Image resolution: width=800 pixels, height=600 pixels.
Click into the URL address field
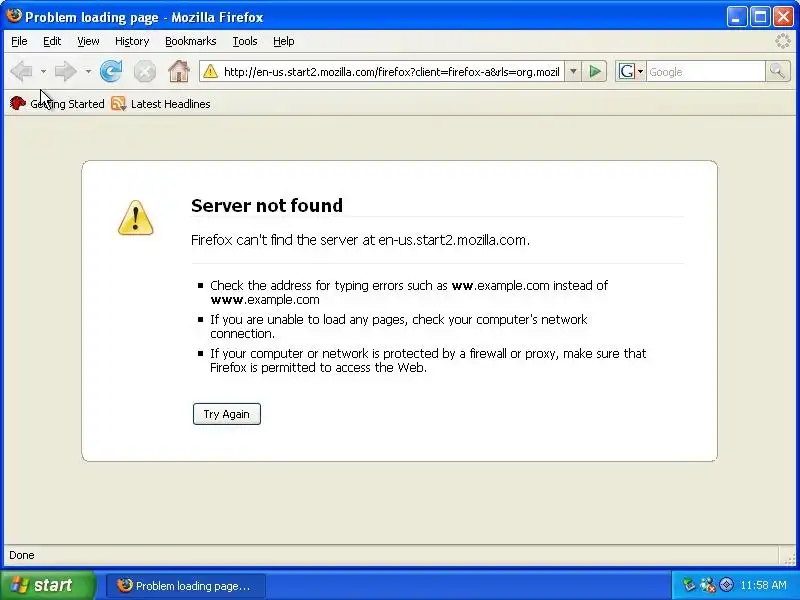(x=391, y=72)
